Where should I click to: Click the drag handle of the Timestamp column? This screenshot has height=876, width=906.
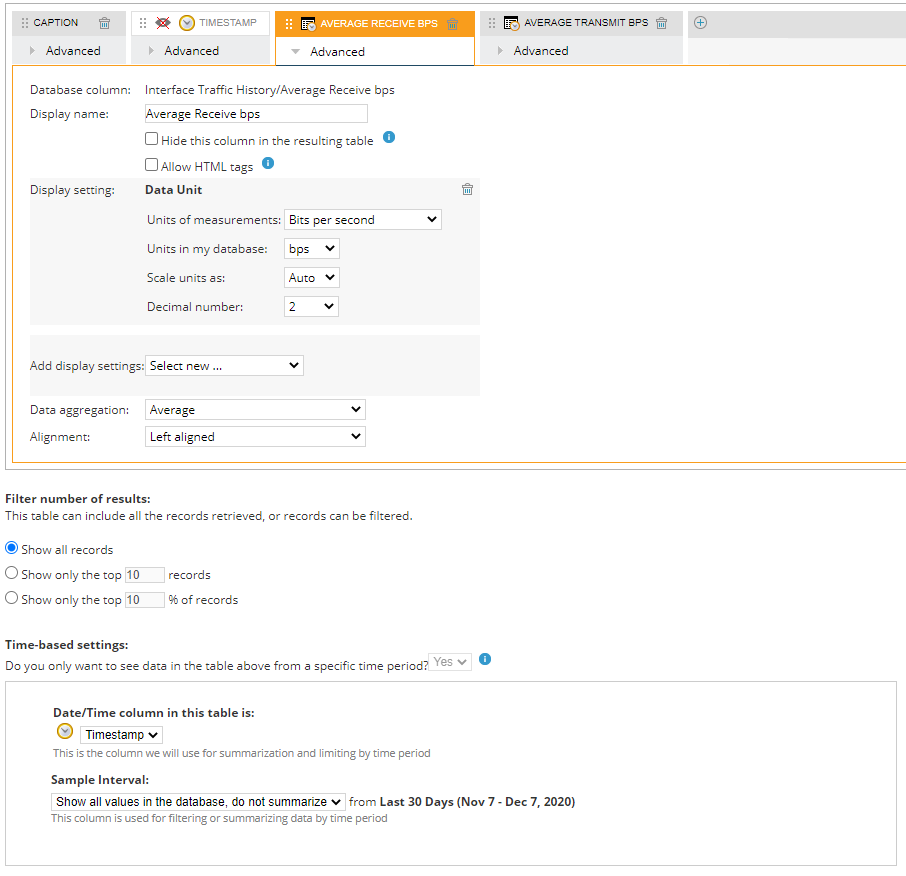(x=143, y=23)
